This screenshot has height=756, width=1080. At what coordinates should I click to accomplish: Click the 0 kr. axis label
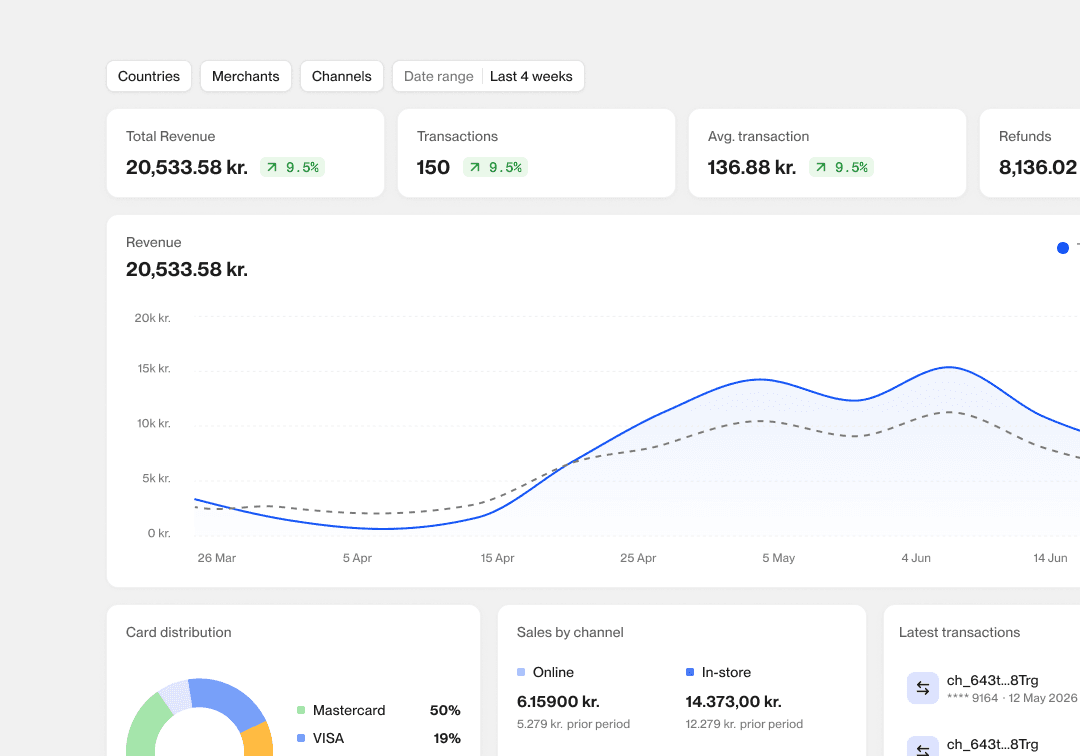point(159,533)
